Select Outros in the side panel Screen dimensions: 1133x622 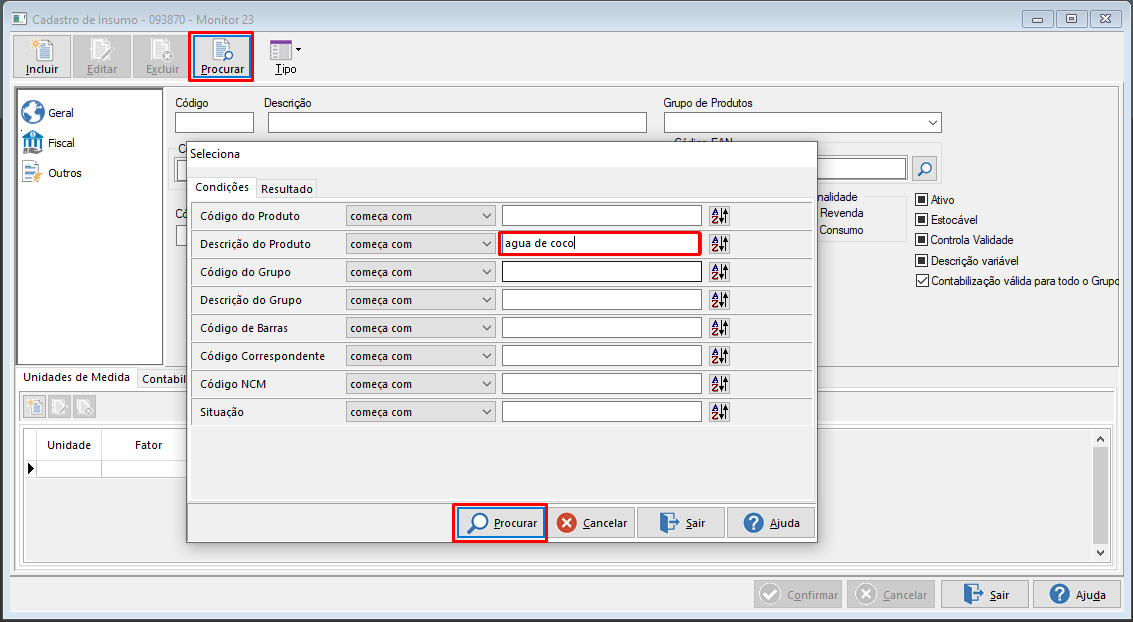tap(51, 173)
